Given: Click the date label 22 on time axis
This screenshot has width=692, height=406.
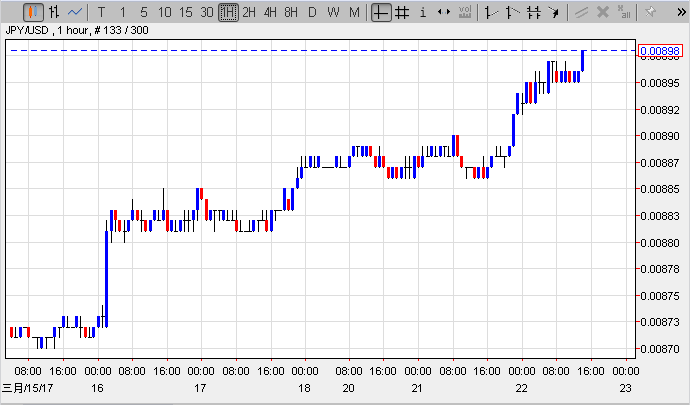Looking at the screenshot, I should click(522, 388).
